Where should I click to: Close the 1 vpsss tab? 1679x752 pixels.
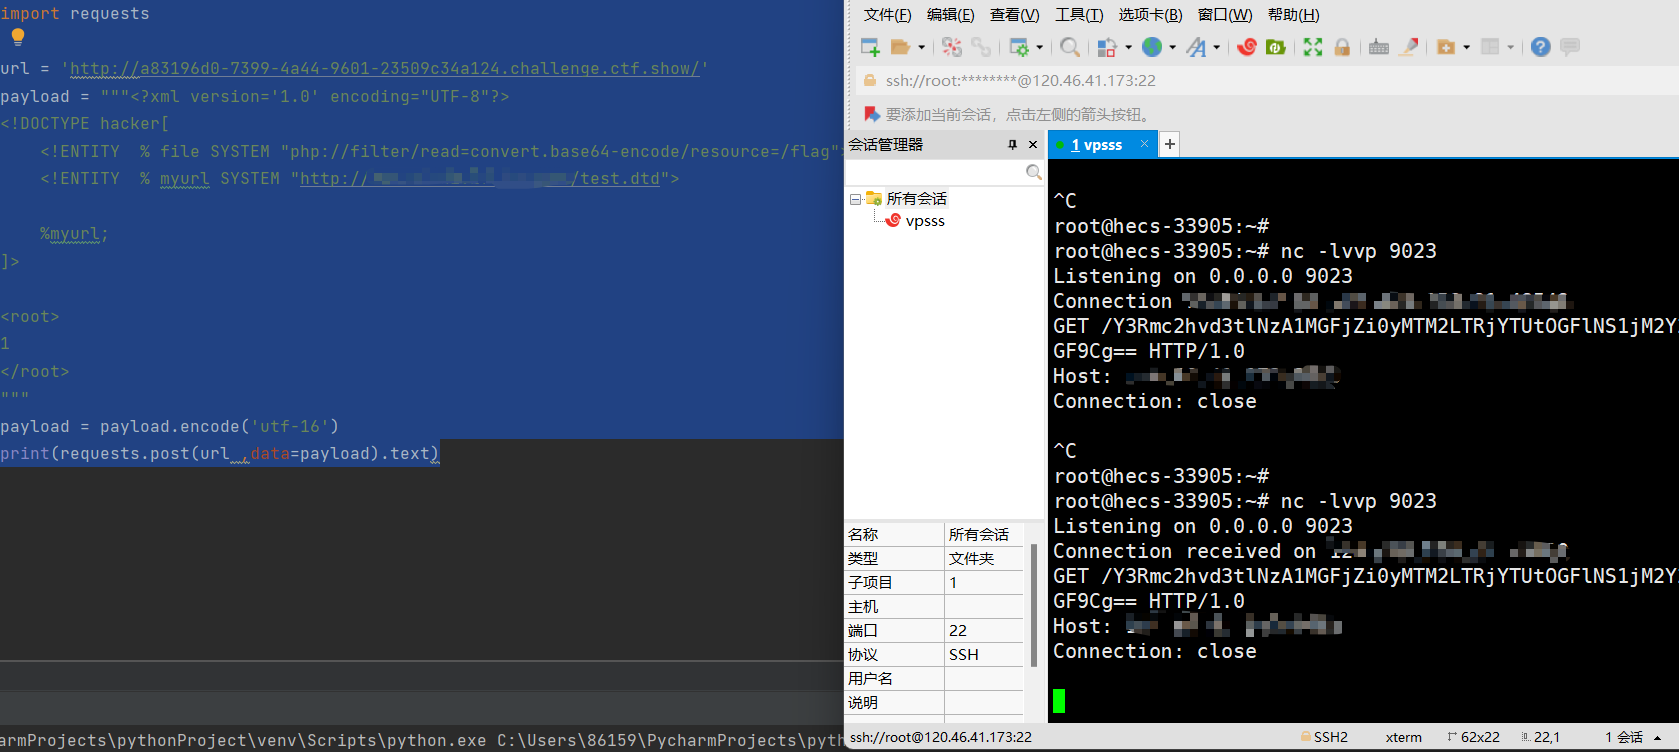point(1145,144)
